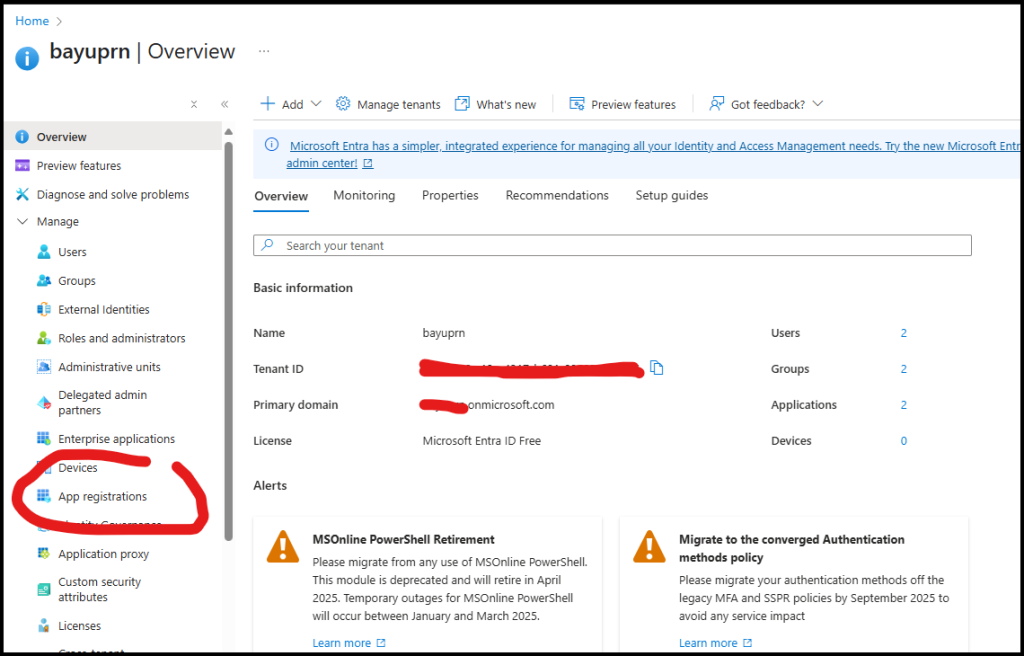
Task: Close the sidebar search with X
Action: [x=194, y=104]
